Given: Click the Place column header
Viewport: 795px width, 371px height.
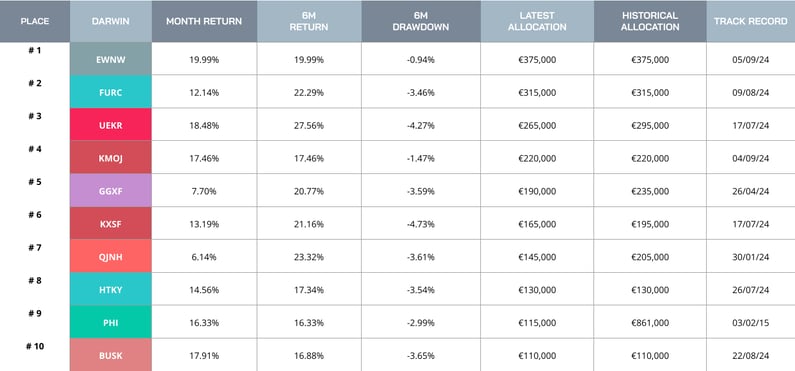Looking at the screenshot, I should [35, 21].
